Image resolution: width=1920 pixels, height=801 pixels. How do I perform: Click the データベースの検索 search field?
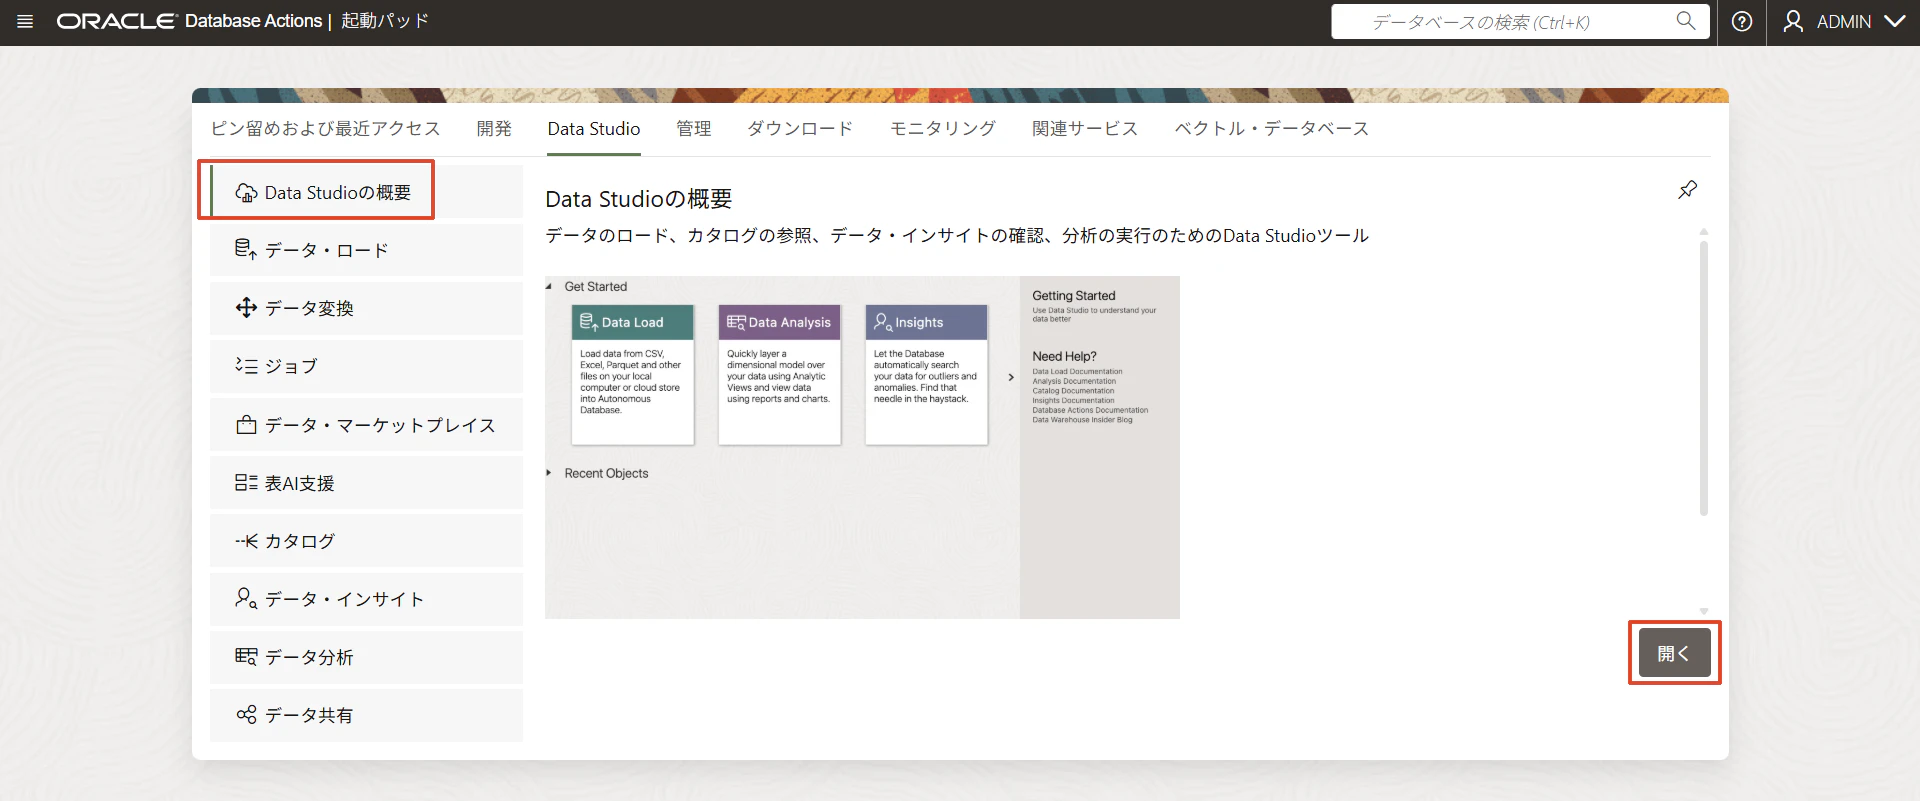pos(1520,21)
